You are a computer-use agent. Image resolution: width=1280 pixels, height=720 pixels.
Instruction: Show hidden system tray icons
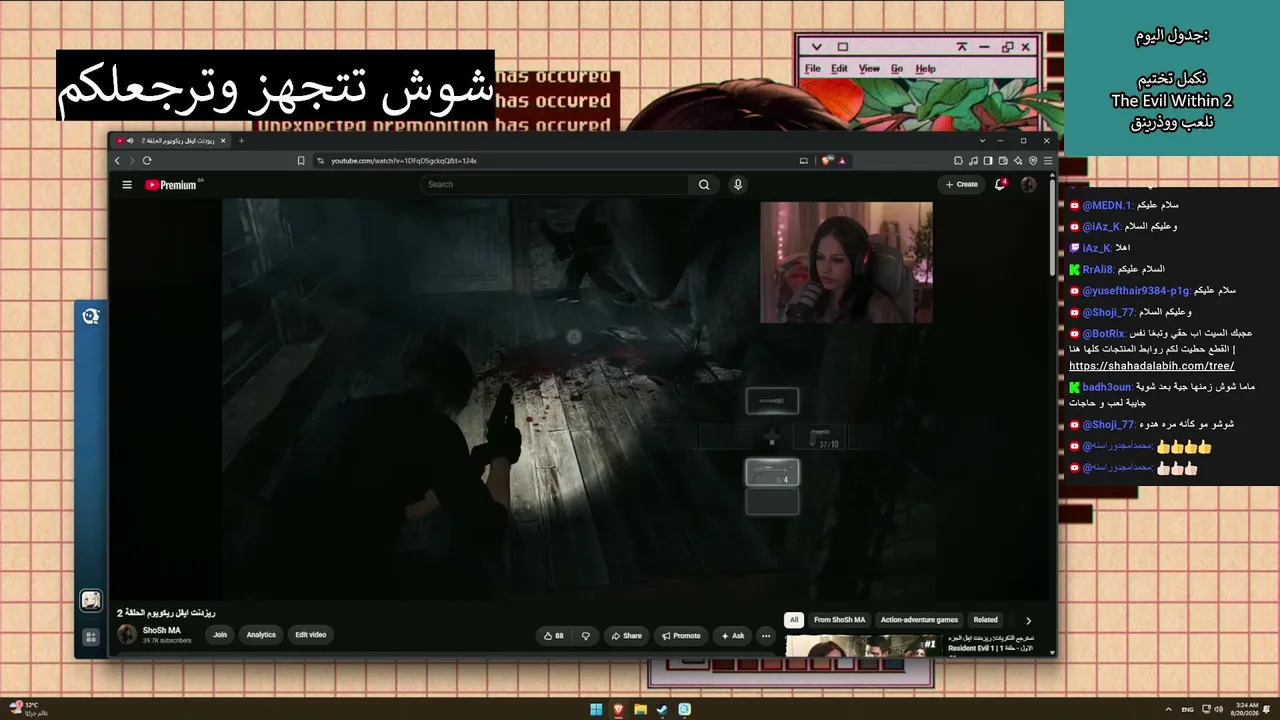point(1168,709)
